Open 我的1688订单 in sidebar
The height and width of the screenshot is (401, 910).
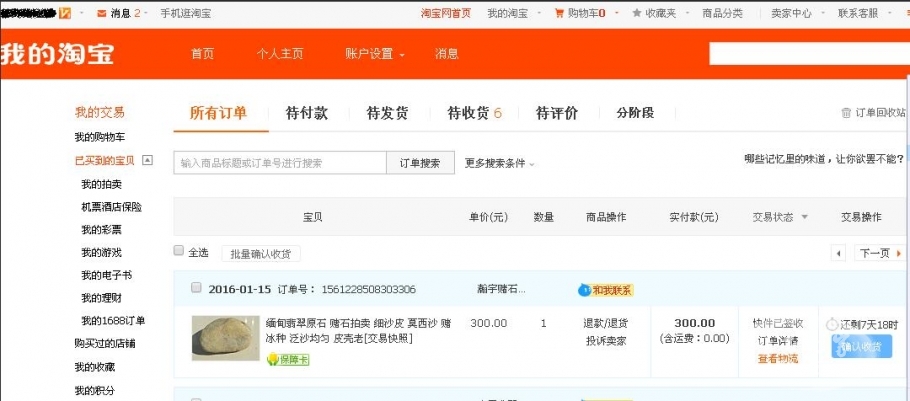pyautogui.click(x=113, y=321)
